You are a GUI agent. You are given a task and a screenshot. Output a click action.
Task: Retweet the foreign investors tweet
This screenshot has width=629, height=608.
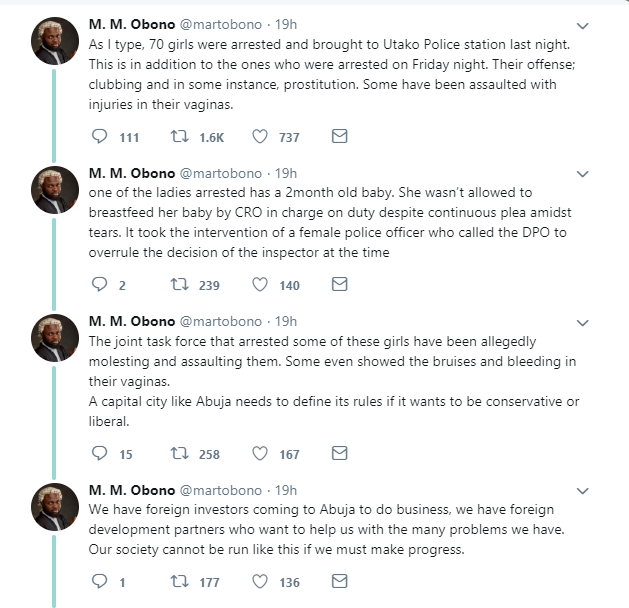[179, 582]
